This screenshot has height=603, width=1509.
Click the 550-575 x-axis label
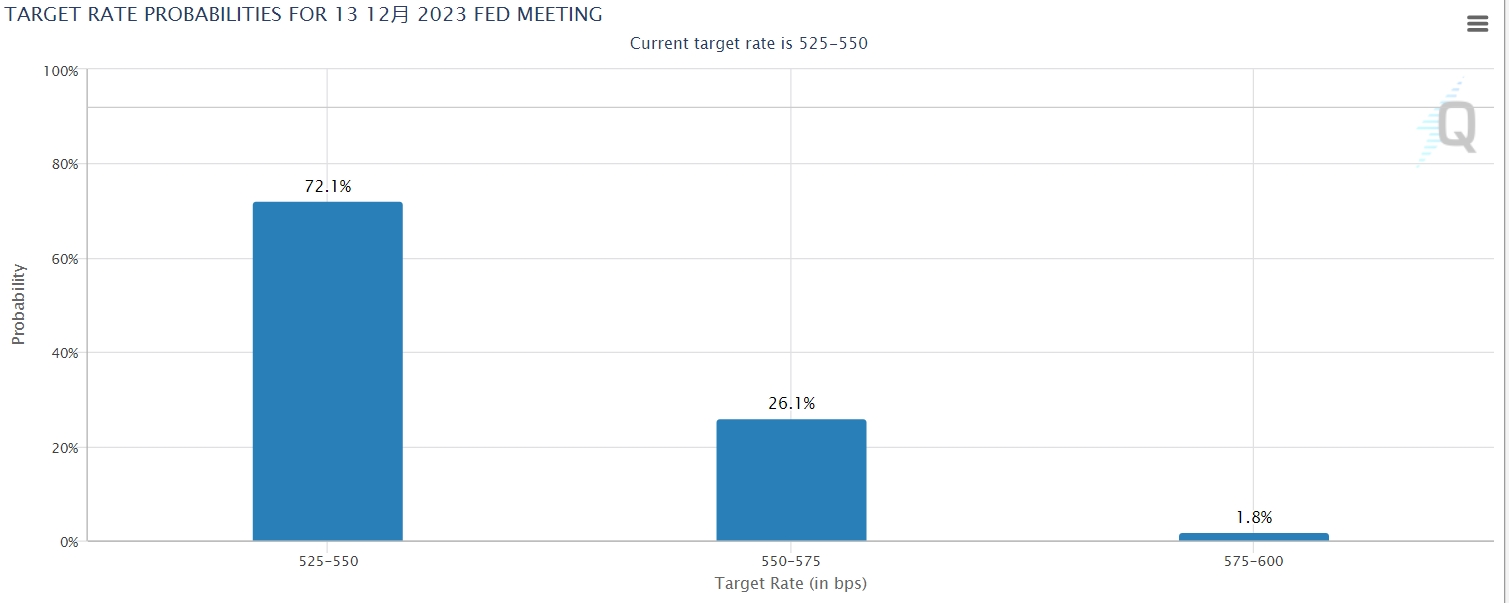791,561
